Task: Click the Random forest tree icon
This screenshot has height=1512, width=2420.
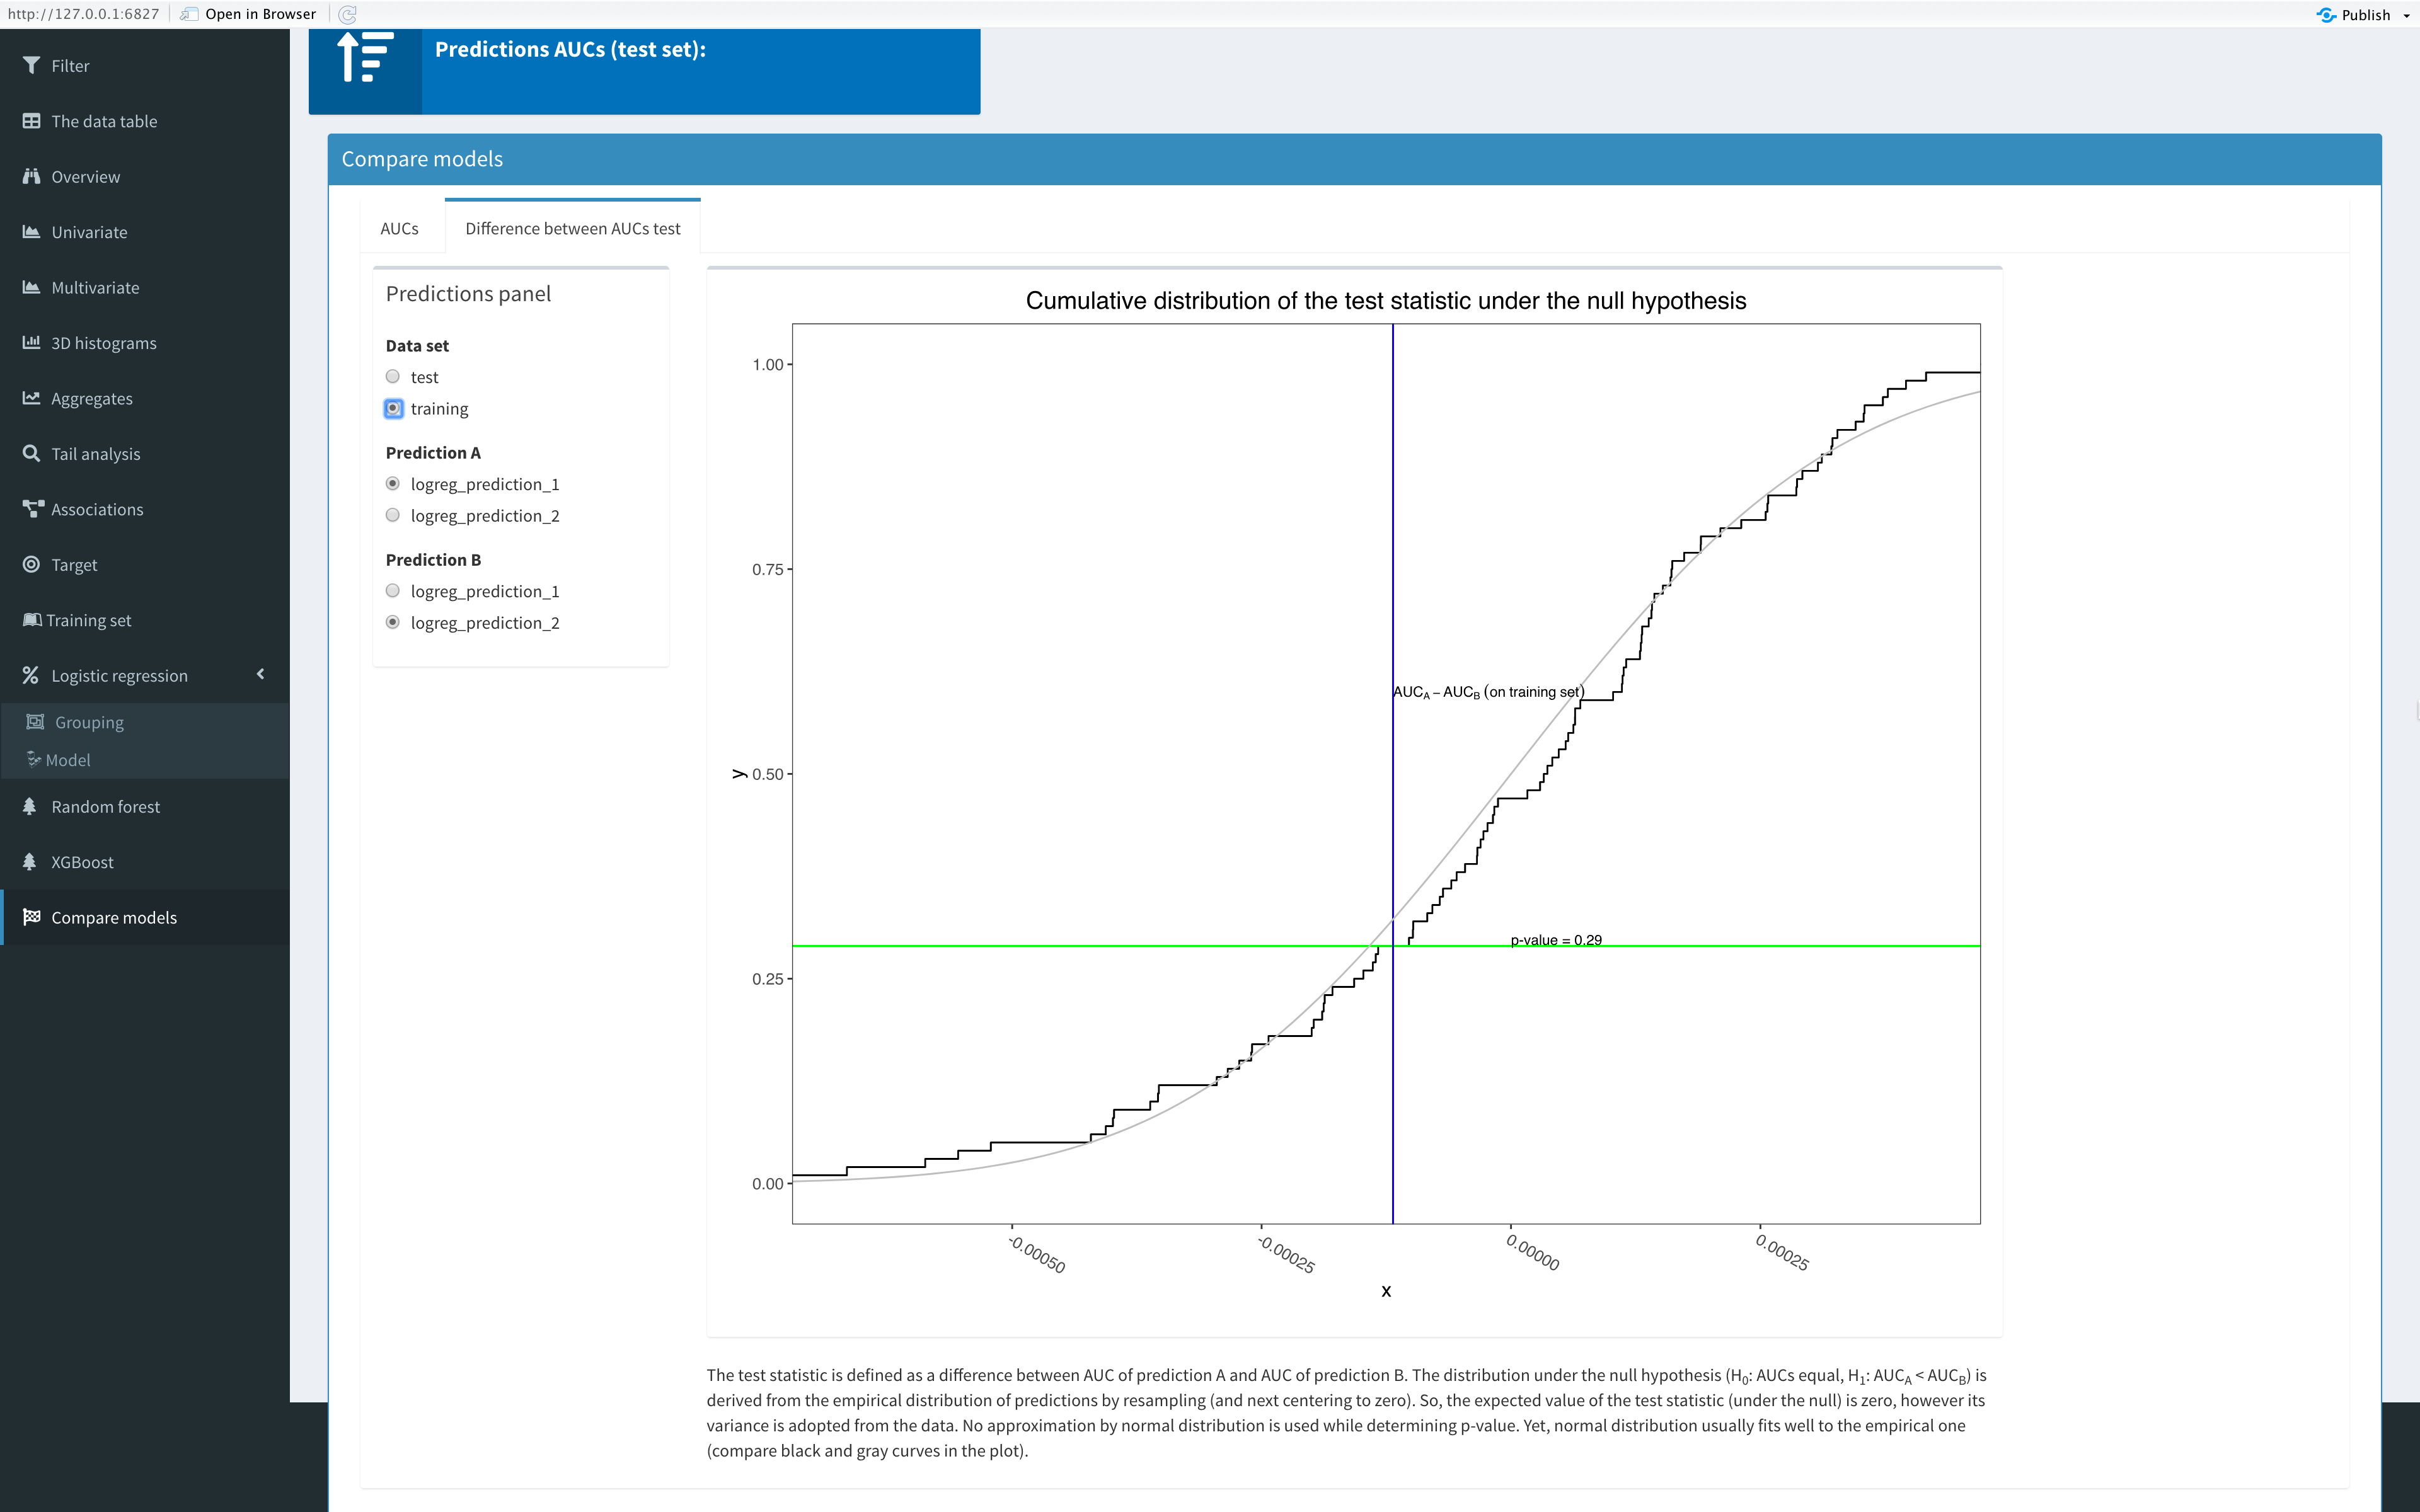Action: pyautogui.click(x=30, y=807)
